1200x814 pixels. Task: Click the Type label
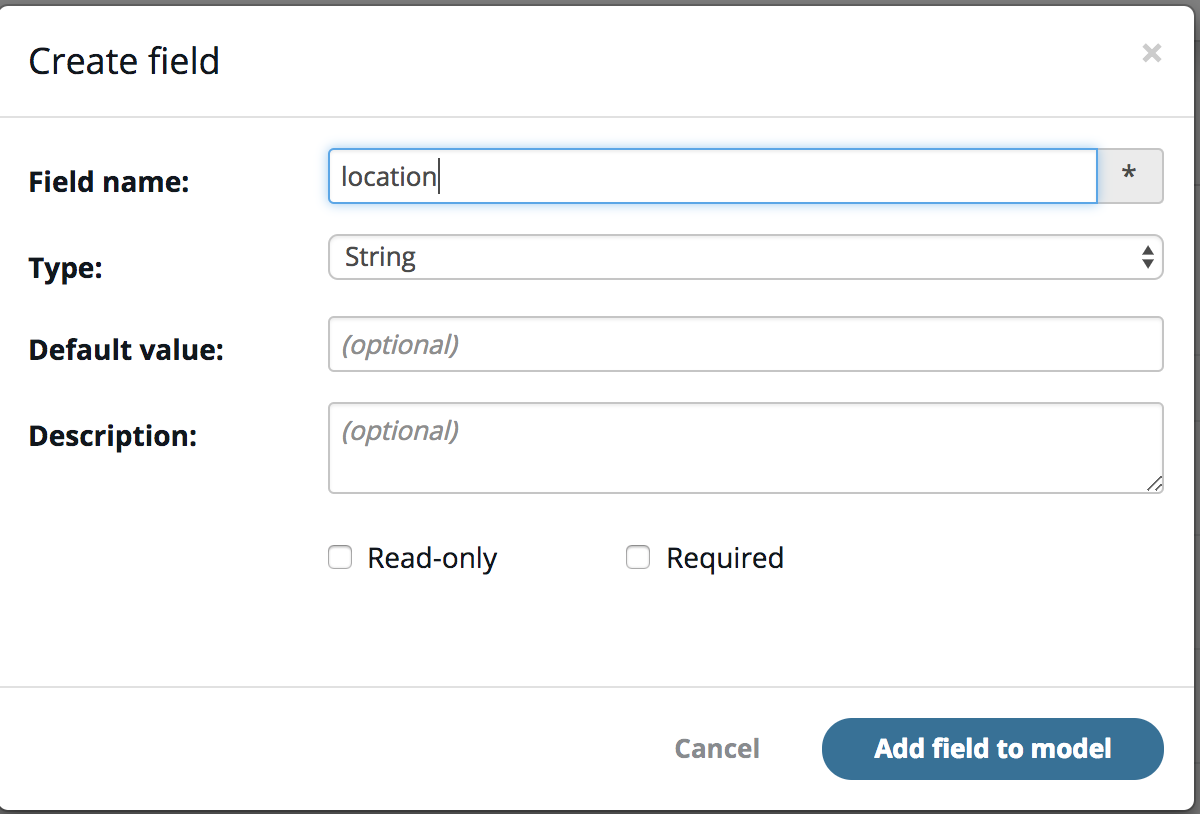tap(66, 267)
